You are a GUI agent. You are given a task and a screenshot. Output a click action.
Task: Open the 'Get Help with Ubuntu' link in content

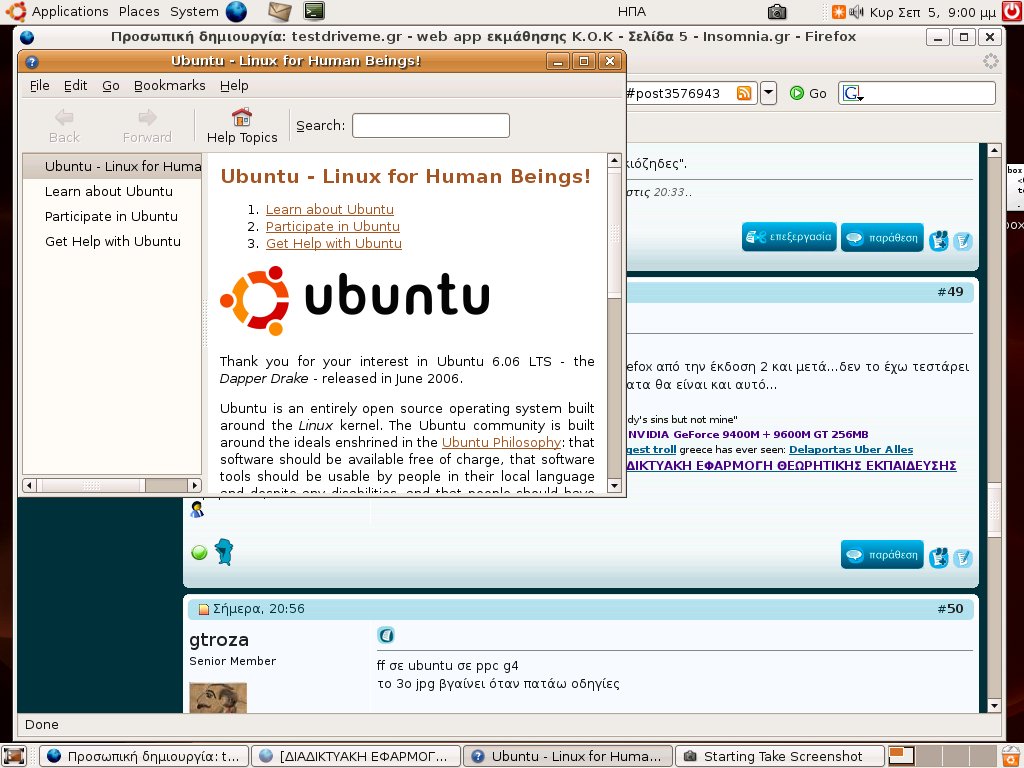[x=334, y=244]
